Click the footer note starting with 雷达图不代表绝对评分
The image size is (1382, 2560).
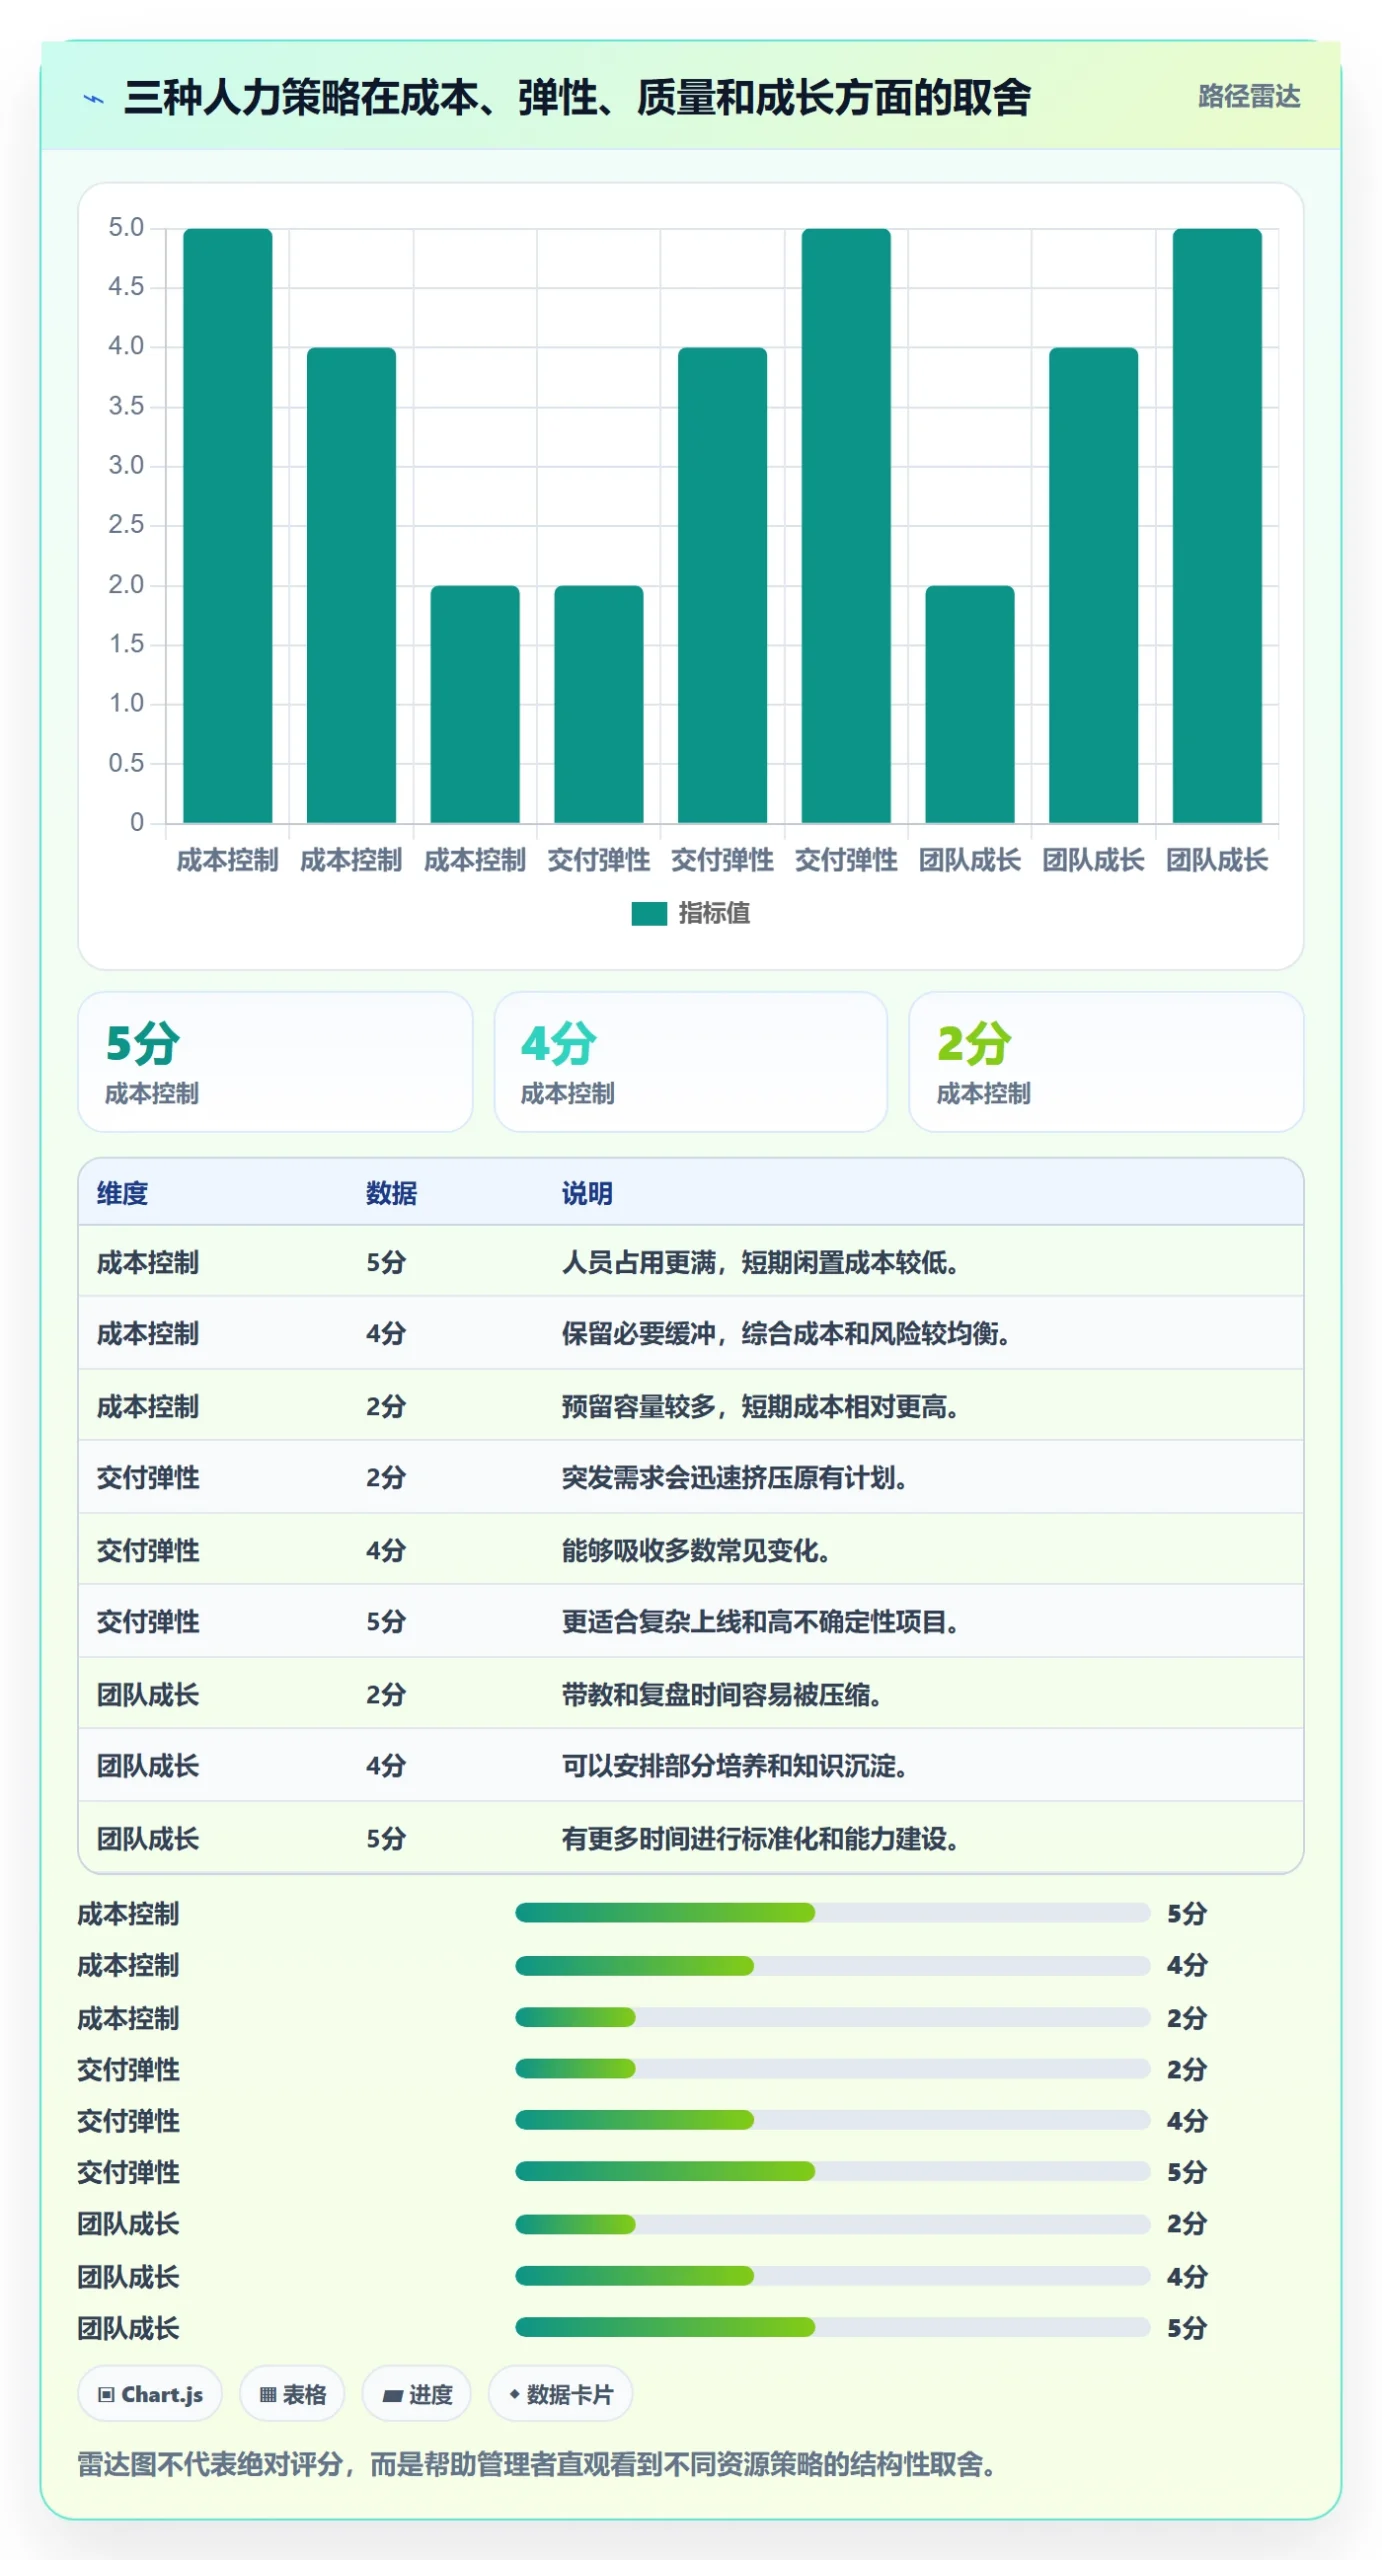[x=537, y=2464]
